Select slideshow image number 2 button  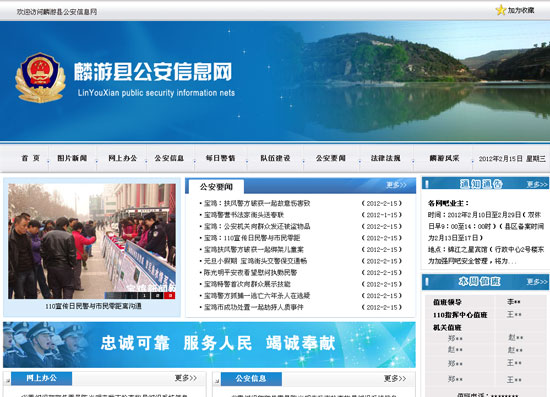coord(157,296)
